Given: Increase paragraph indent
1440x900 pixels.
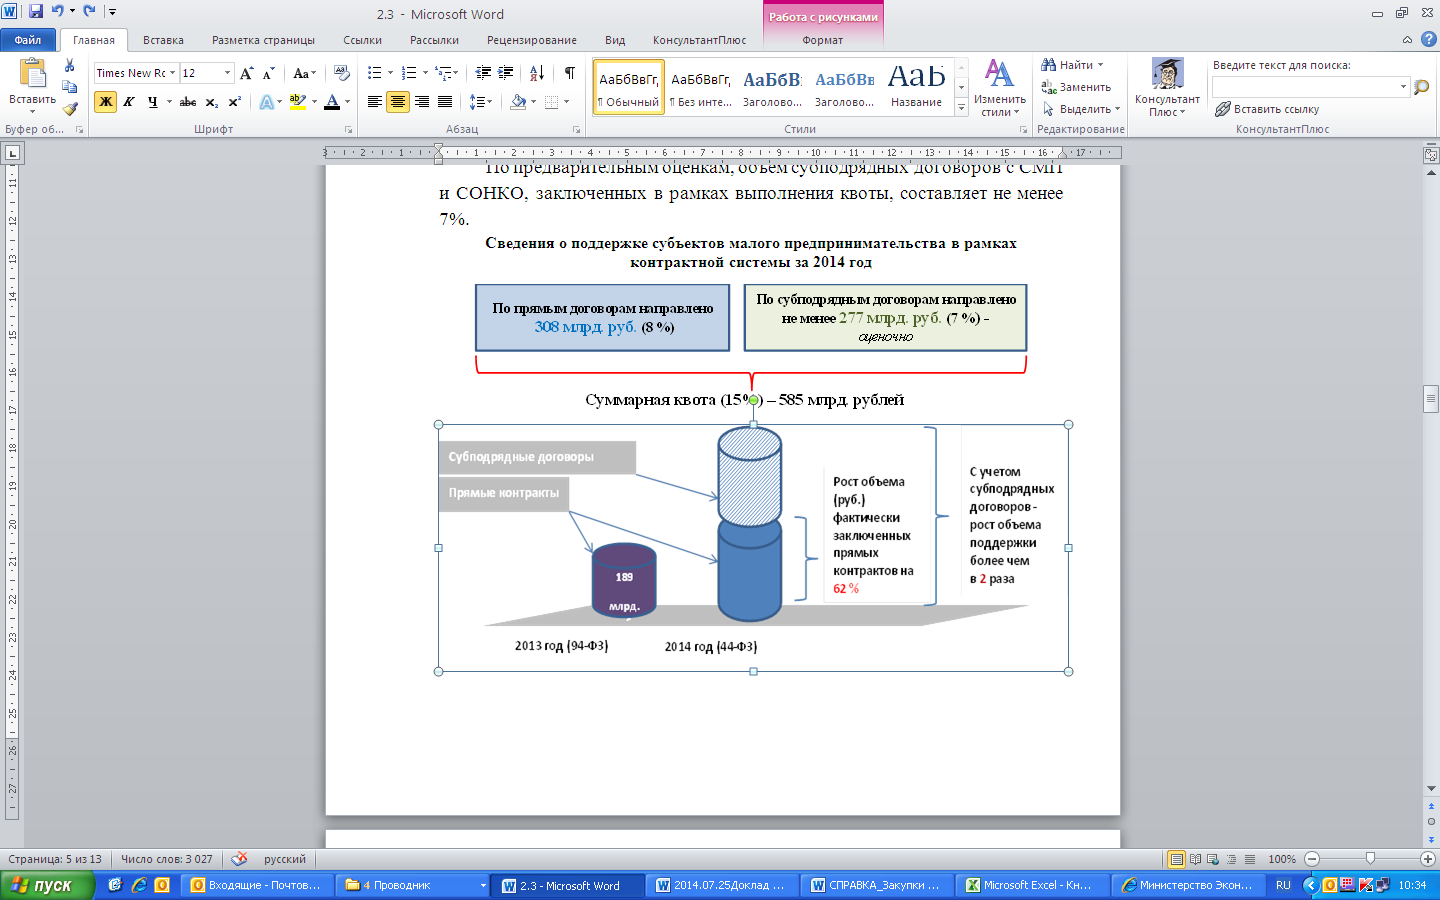Looking at the screenshot, I should [x=506, y=73].
